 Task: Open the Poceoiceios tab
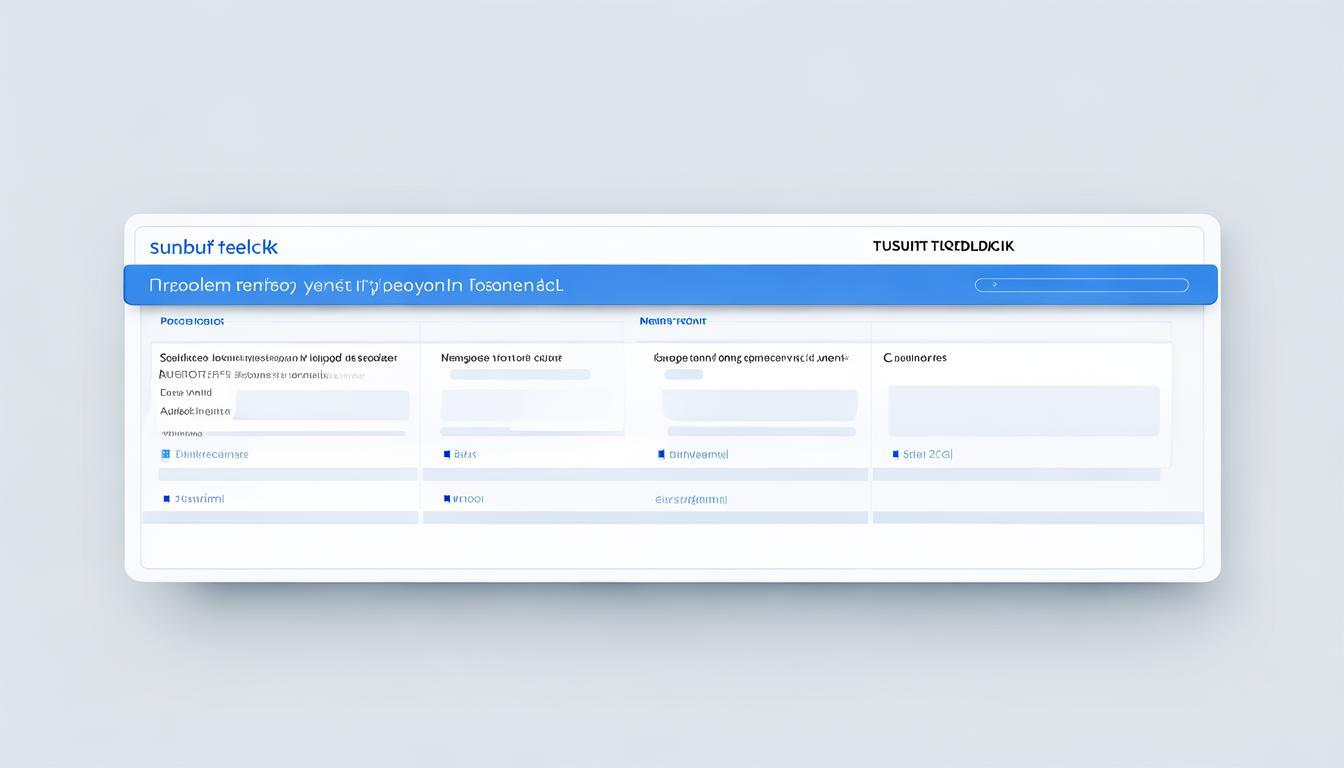tap(192, 321)
